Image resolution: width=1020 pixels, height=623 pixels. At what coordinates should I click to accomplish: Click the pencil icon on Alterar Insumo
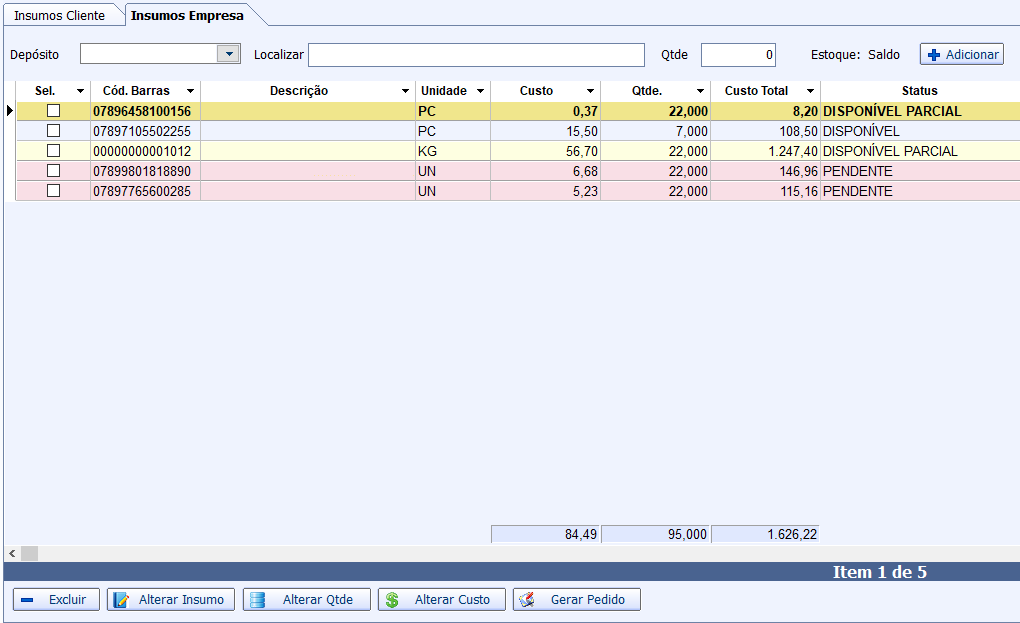click(x=122, y=600)
